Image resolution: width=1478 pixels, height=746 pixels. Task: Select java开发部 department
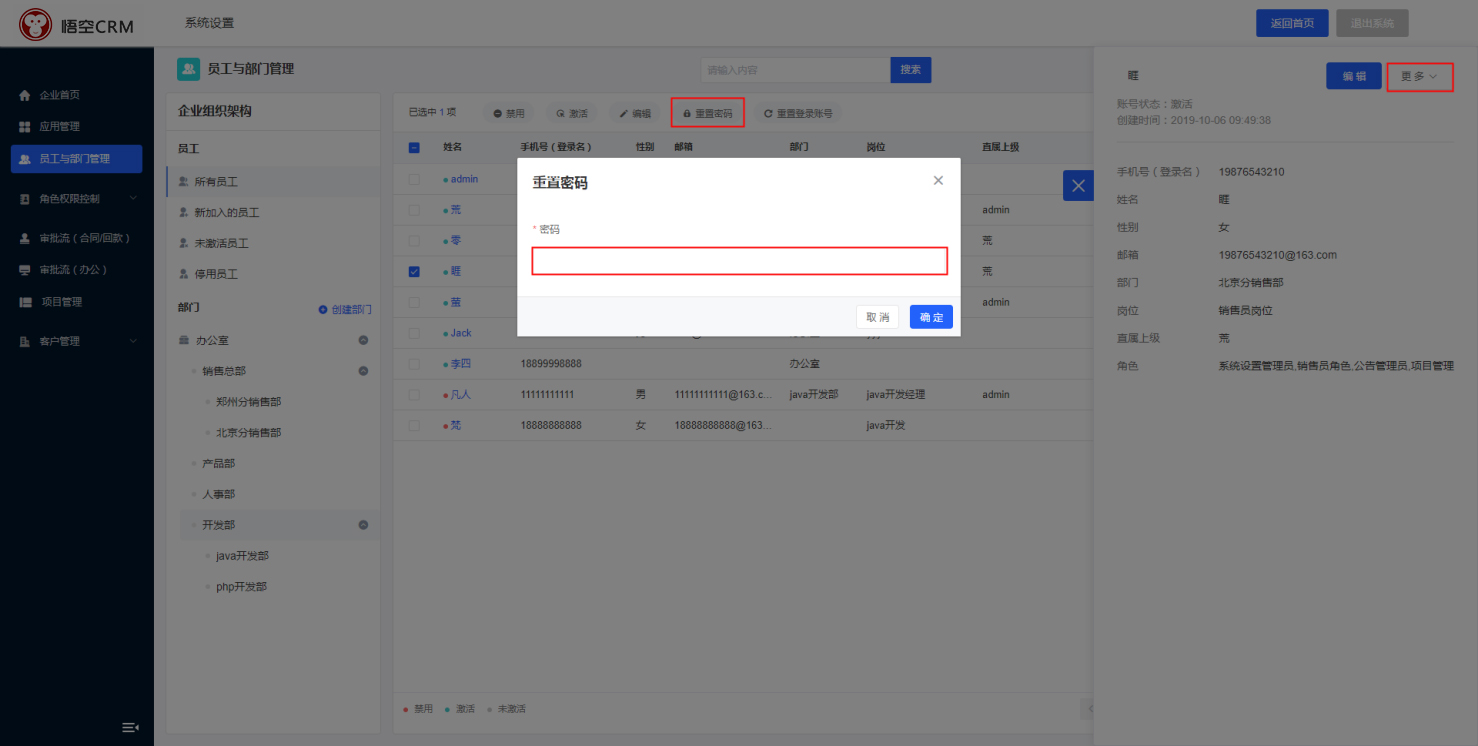pyautogui.click(x=242, y=556)
